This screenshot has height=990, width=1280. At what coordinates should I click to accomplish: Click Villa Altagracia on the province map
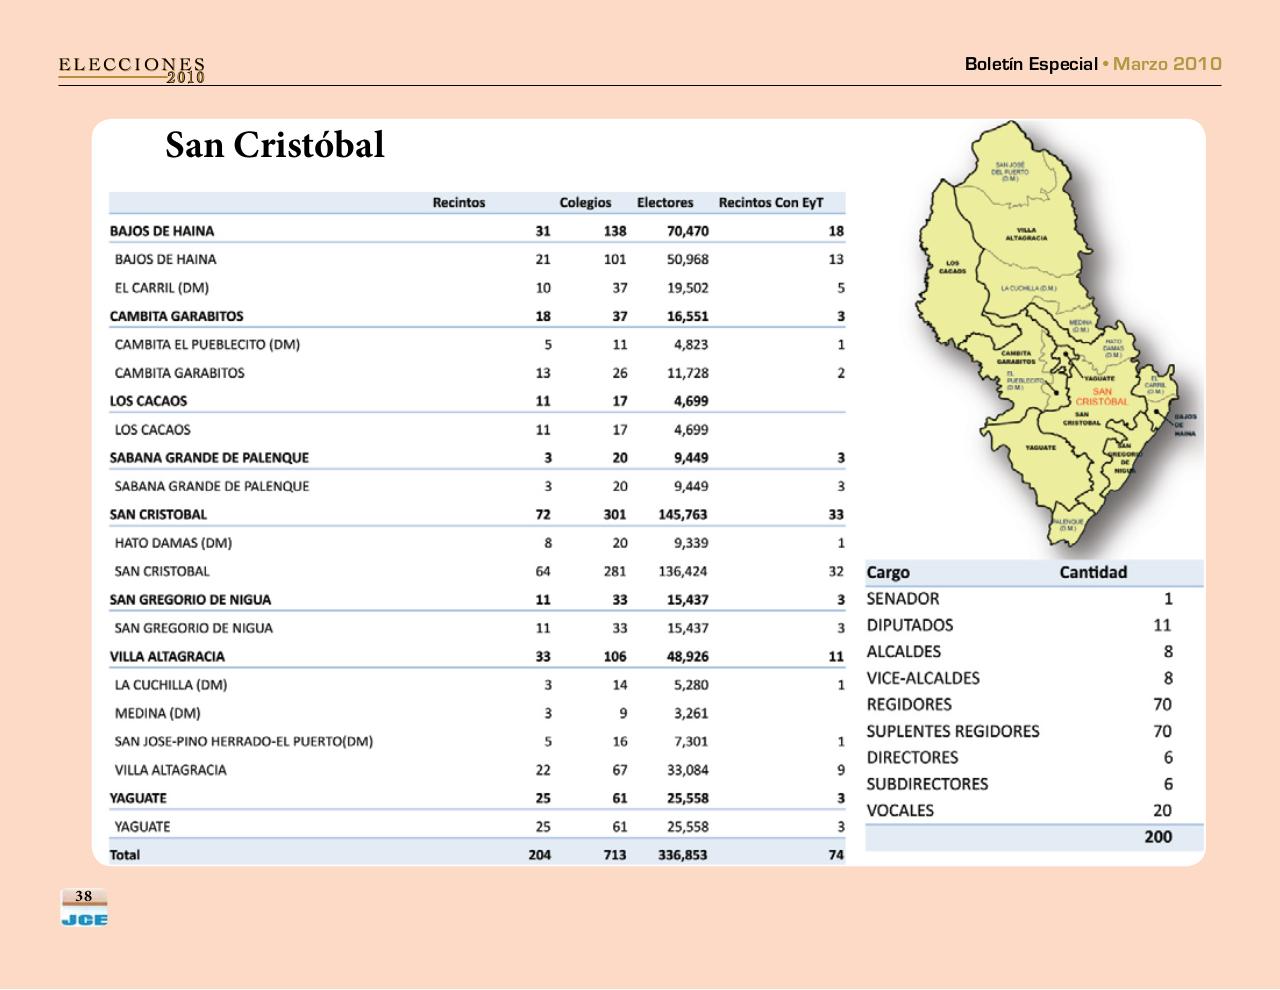[1026, 235]
